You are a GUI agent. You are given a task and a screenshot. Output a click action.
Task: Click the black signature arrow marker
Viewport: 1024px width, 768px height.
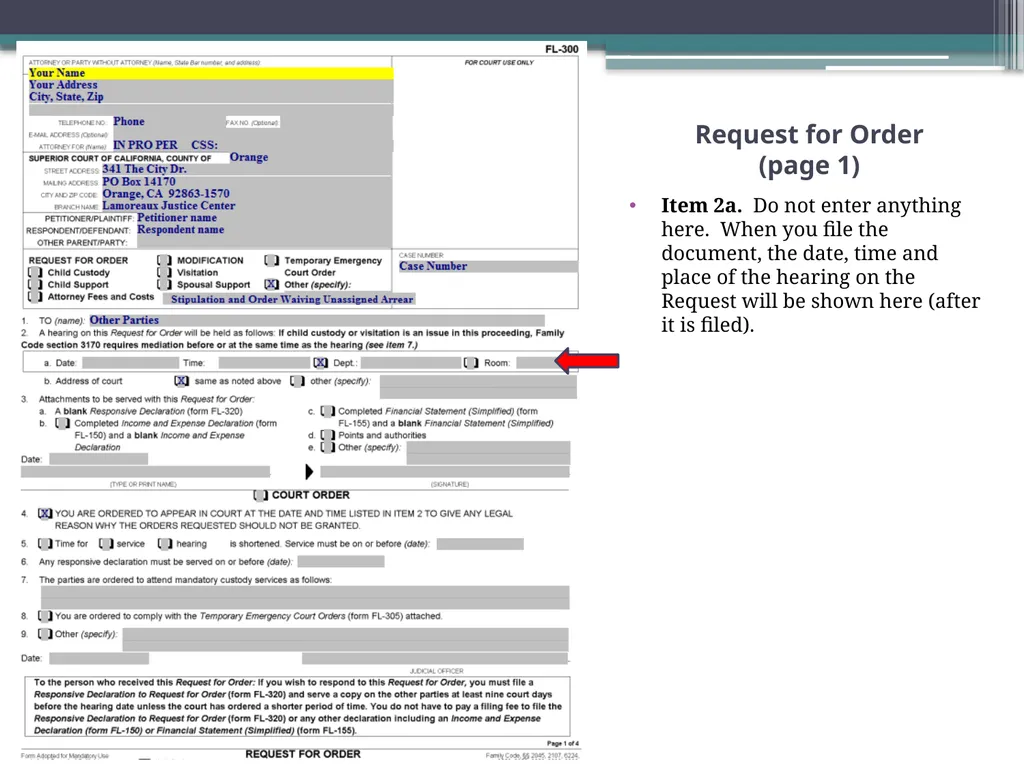(x=309, y=472)
